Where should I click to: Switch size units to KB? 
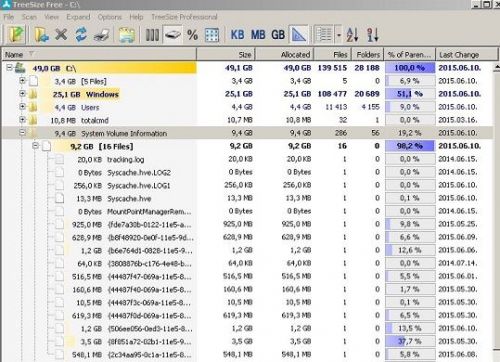[x=237, y=35]
